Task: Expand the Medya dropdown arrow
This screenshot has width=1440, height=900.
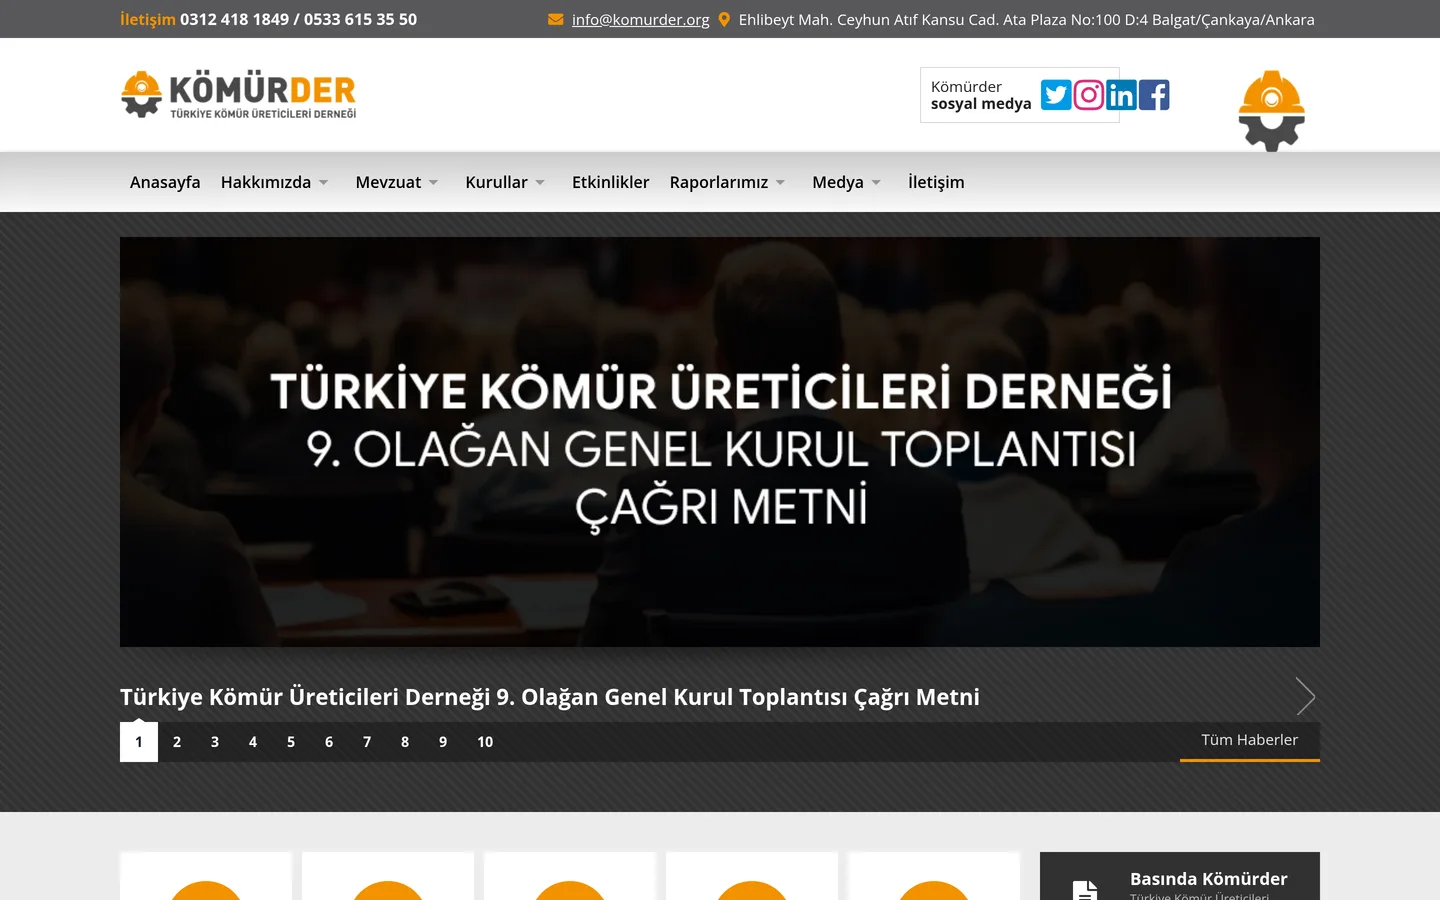Action: pos(876,183)
